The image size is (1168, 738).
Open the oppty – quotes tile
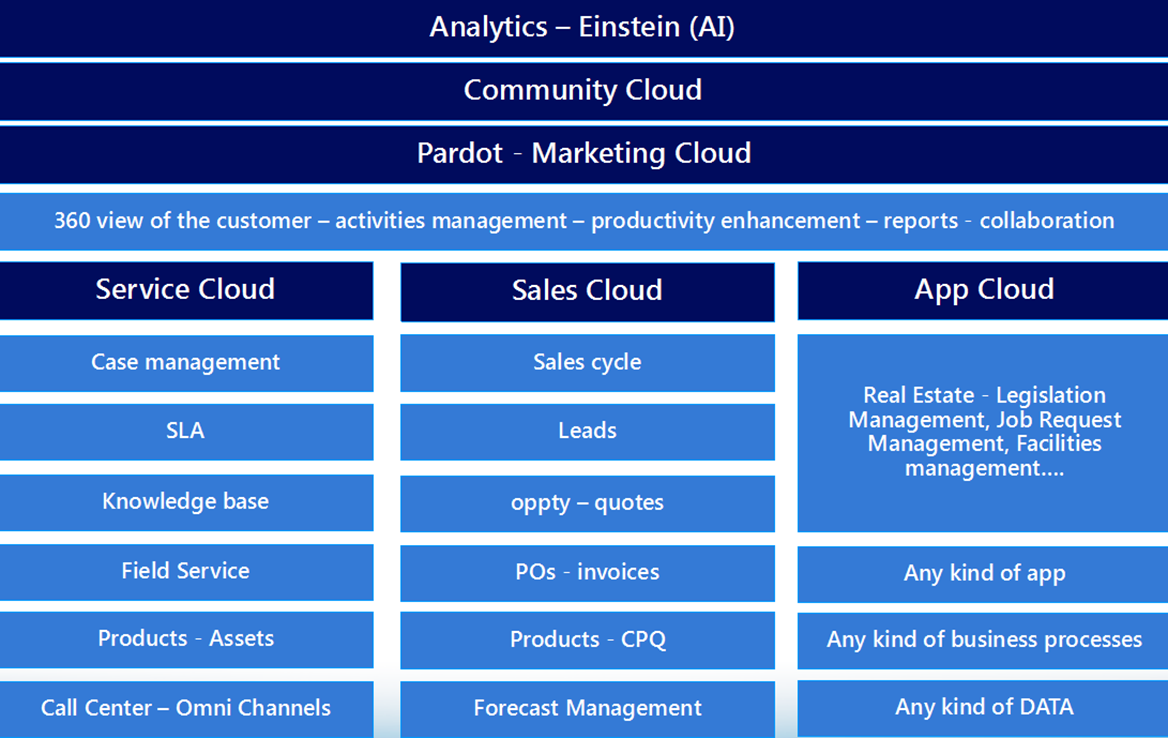(x=587, y=503)
